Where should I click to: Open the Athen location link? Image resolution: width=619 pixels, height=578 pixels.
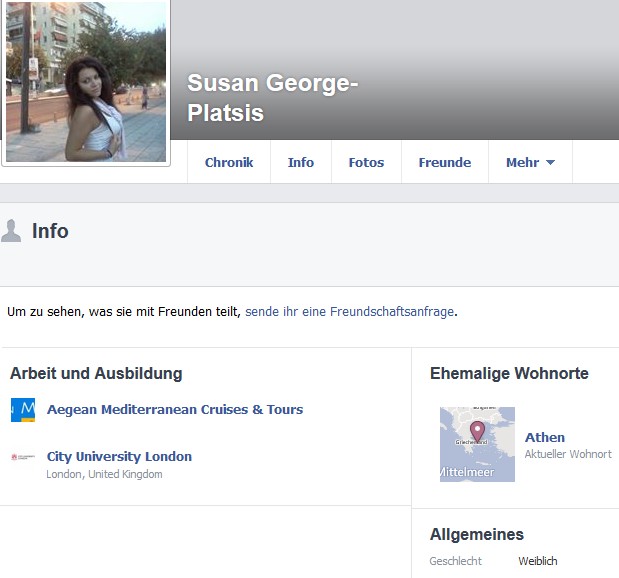click(545, 437)
